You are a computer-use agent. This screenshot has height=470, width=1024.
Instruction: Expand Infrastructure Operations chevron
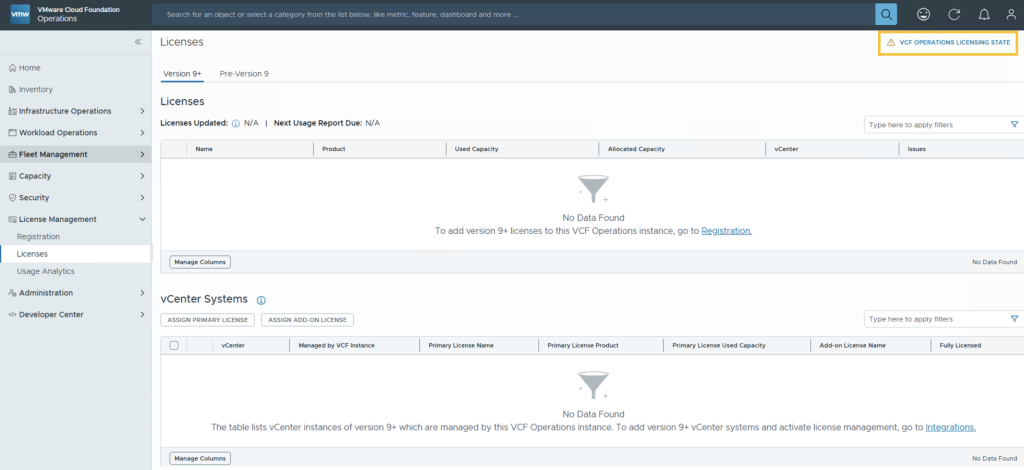pos(142,111)
